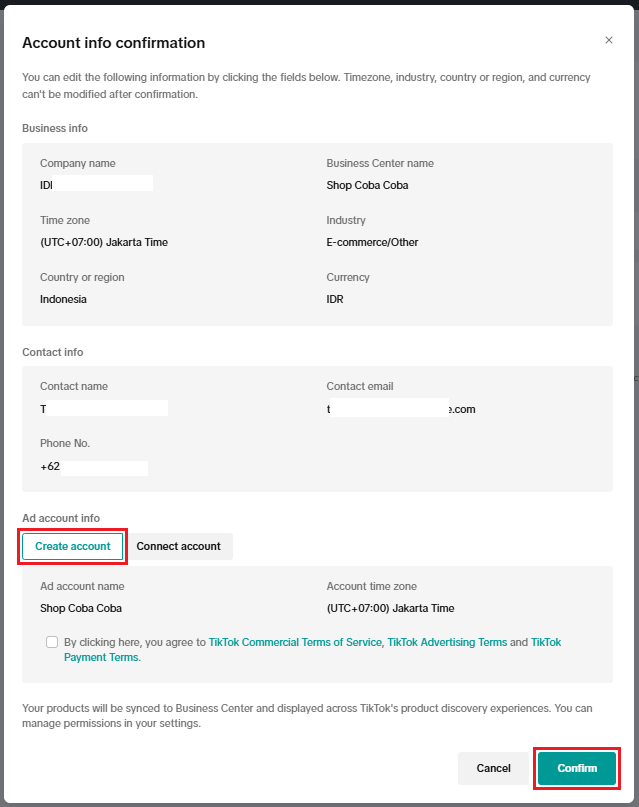
Task: Close the Account info confirmation dialog
Action: 609,41
